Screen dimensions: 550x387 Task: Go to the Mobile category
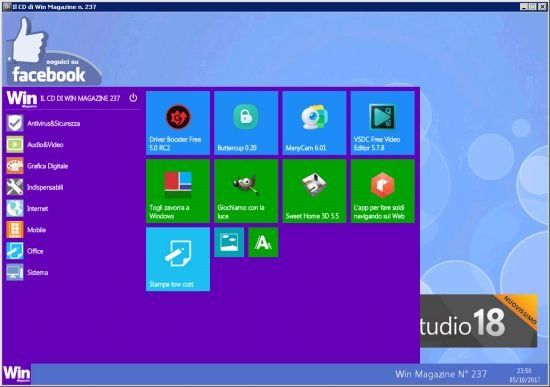tap(36, 230)
